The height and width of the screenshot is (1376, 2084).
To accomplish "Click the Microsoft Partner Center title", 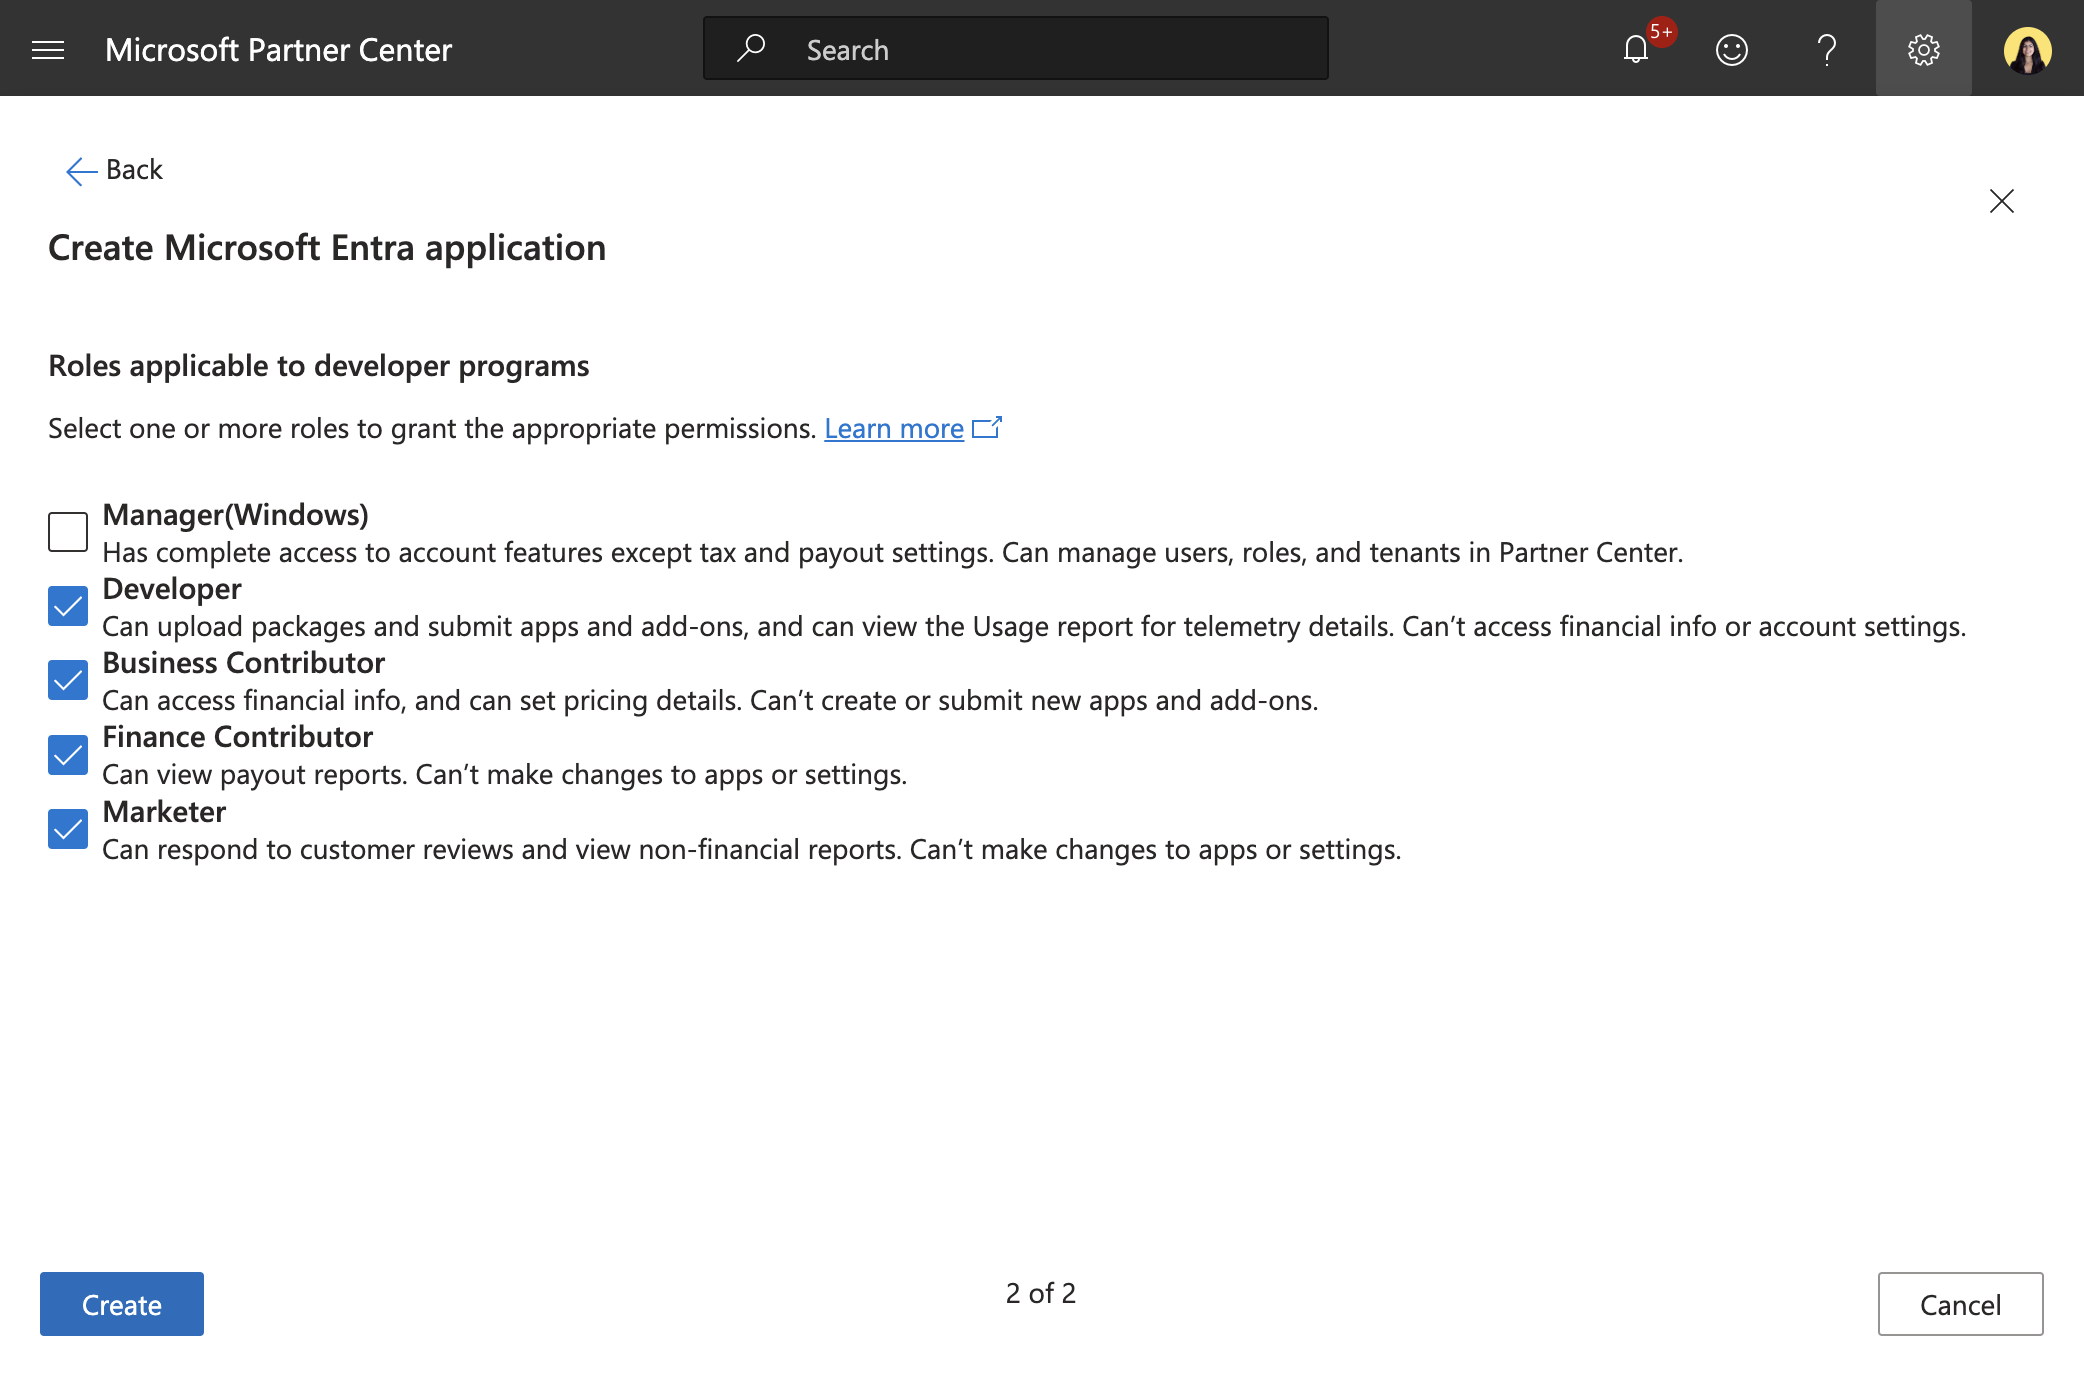I will coord(278,49).
